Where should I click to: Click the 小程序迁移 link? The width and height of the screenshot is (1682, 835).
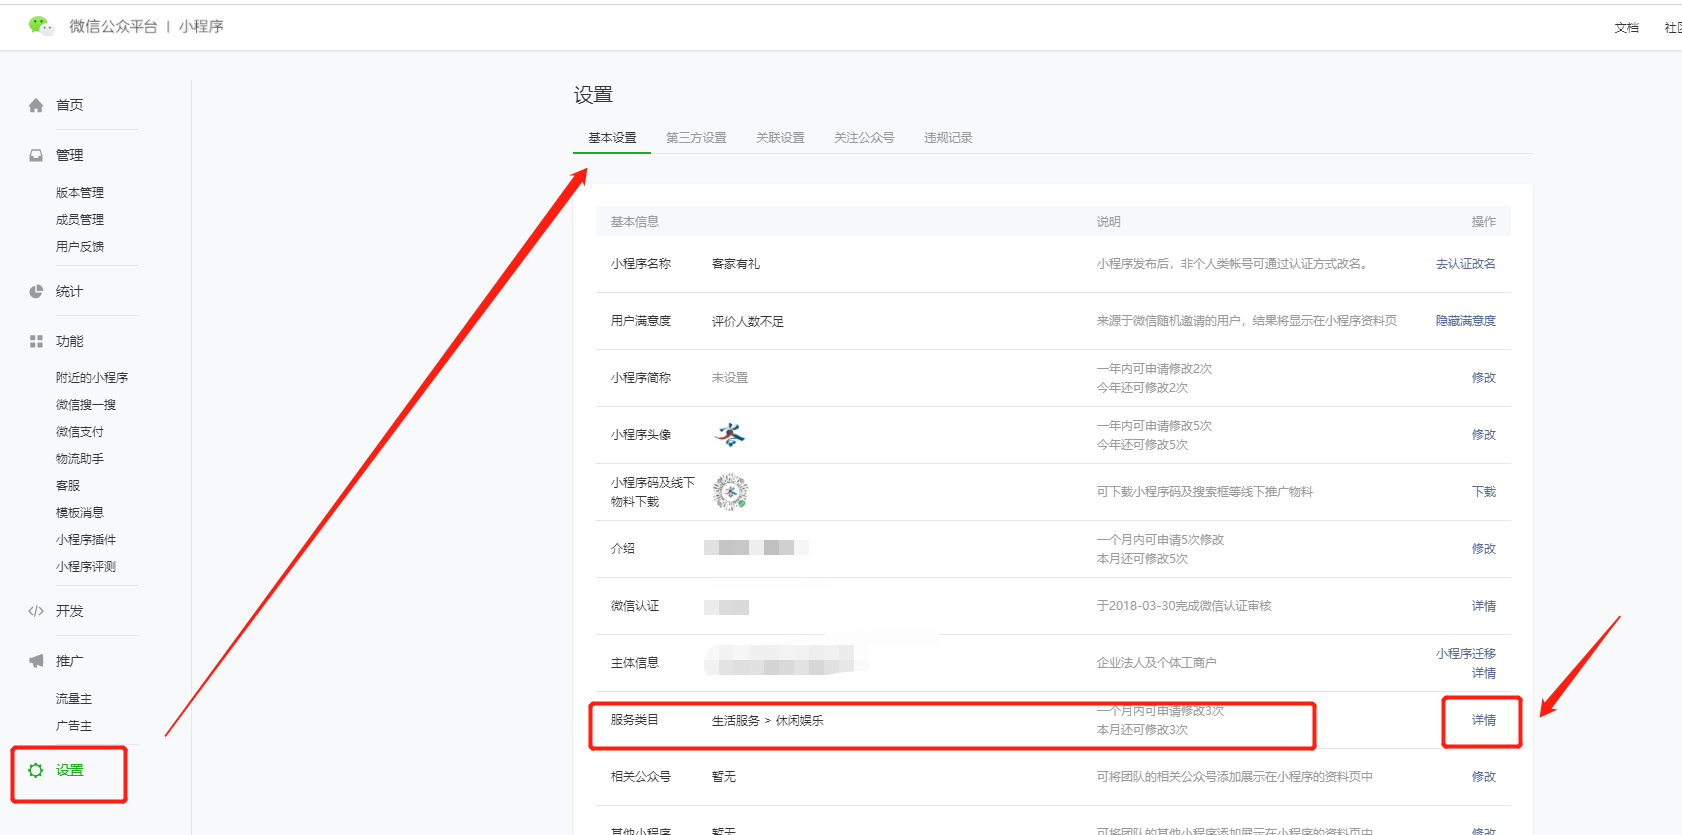pyautogui.click(x=1466, y=653)
